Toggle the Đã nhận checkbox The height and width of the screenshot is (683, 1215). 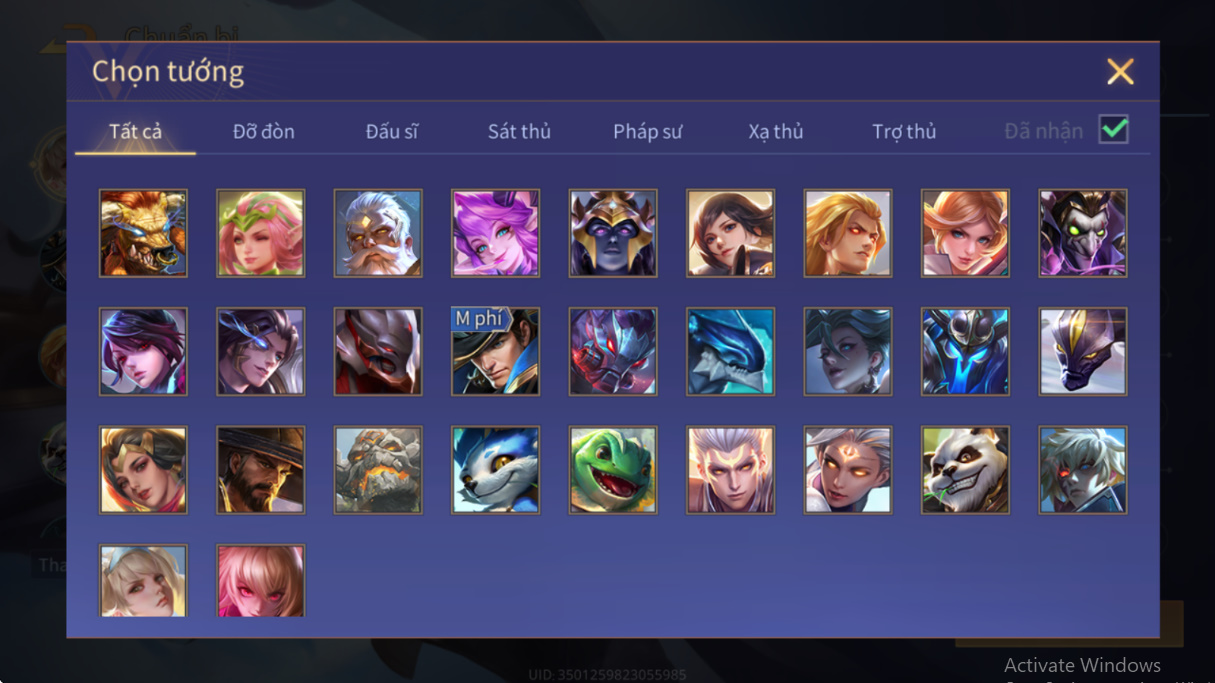1113,130
